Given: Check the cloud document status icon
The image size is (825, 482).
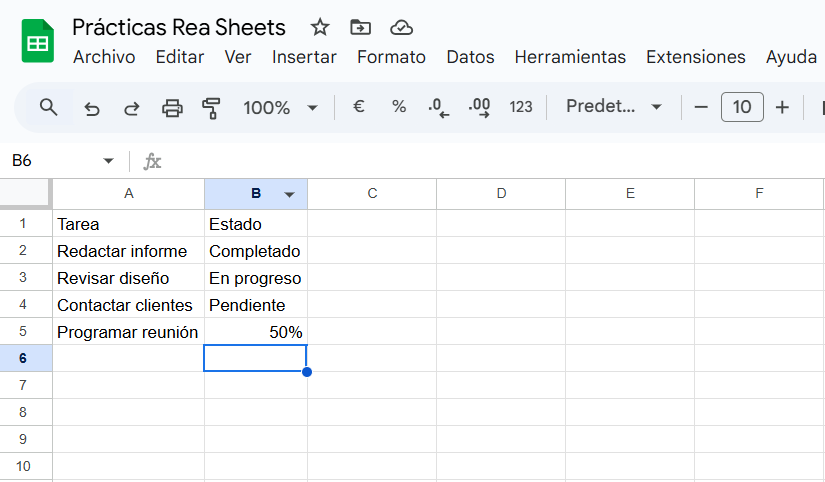Looking at the screenshot, I should coord(401,27).
